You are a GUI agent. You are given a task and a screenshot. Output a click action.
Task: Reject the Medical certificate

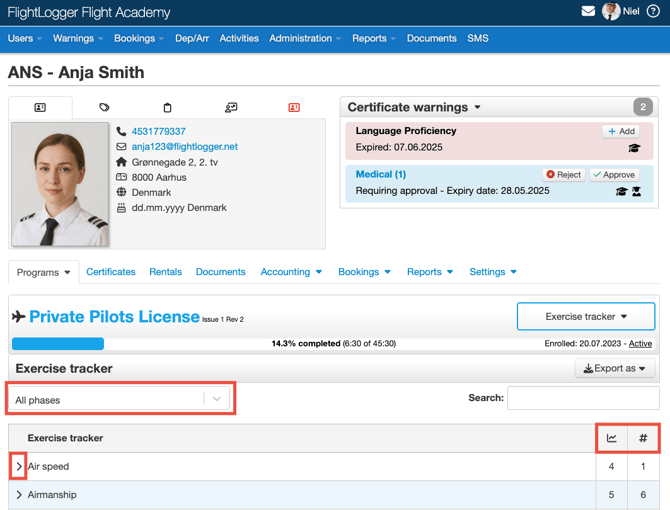click(564, 174)
